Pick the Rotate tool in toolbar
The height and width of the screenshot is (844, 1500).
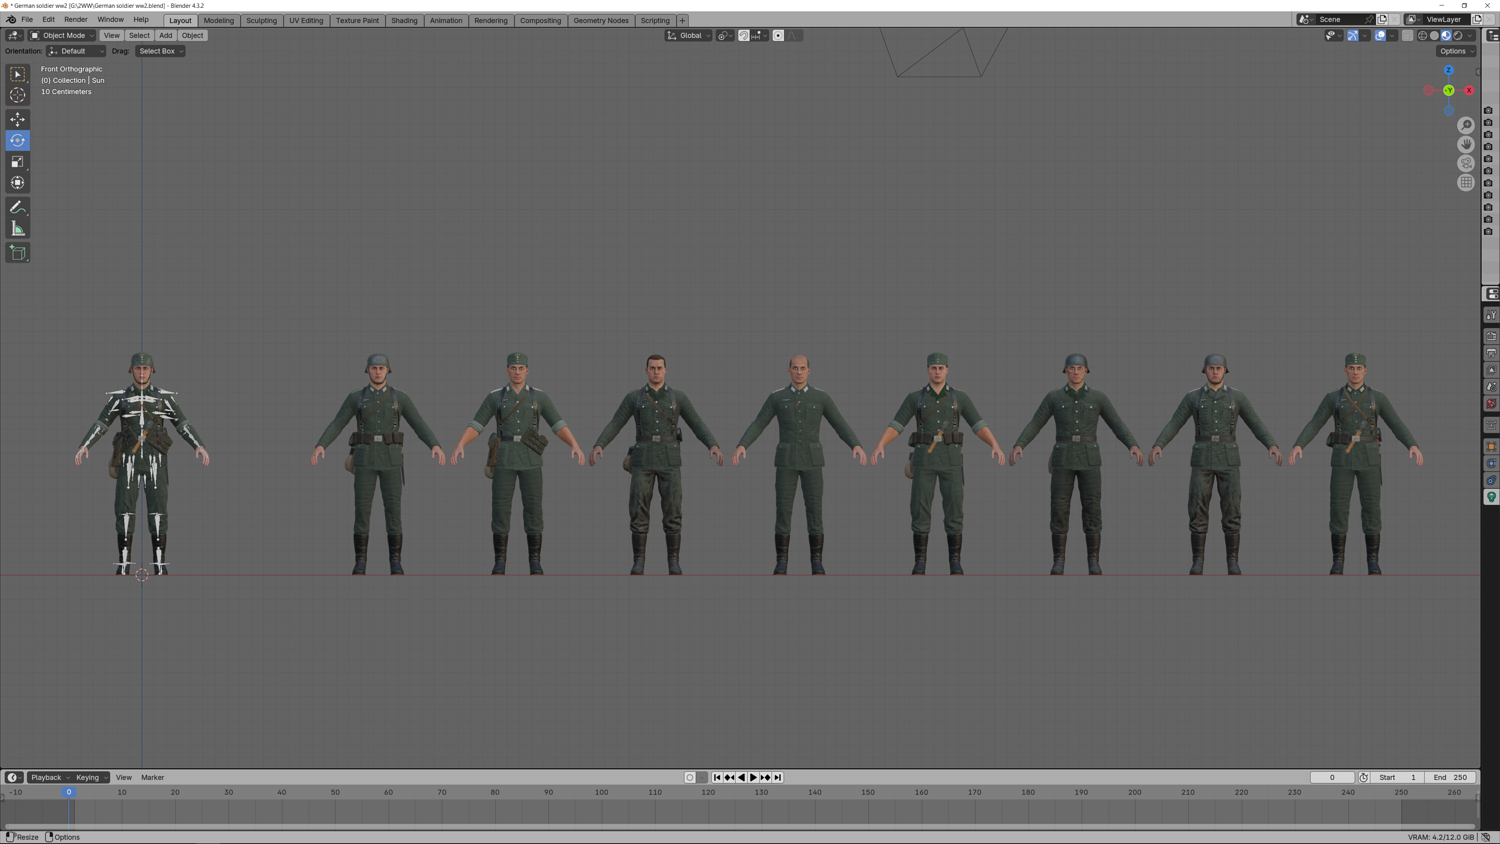18,140
